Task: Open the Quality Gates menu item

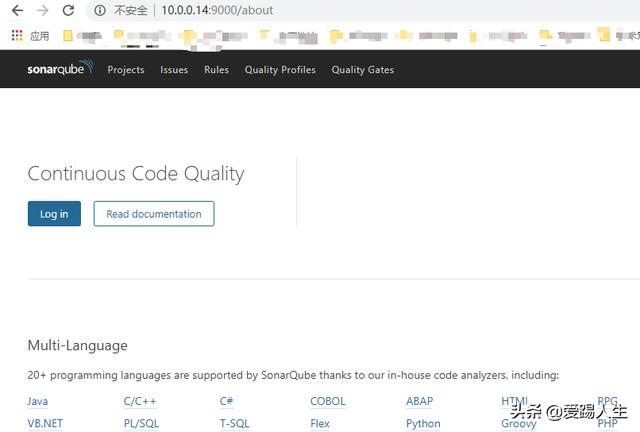Action: click(362, 70)
